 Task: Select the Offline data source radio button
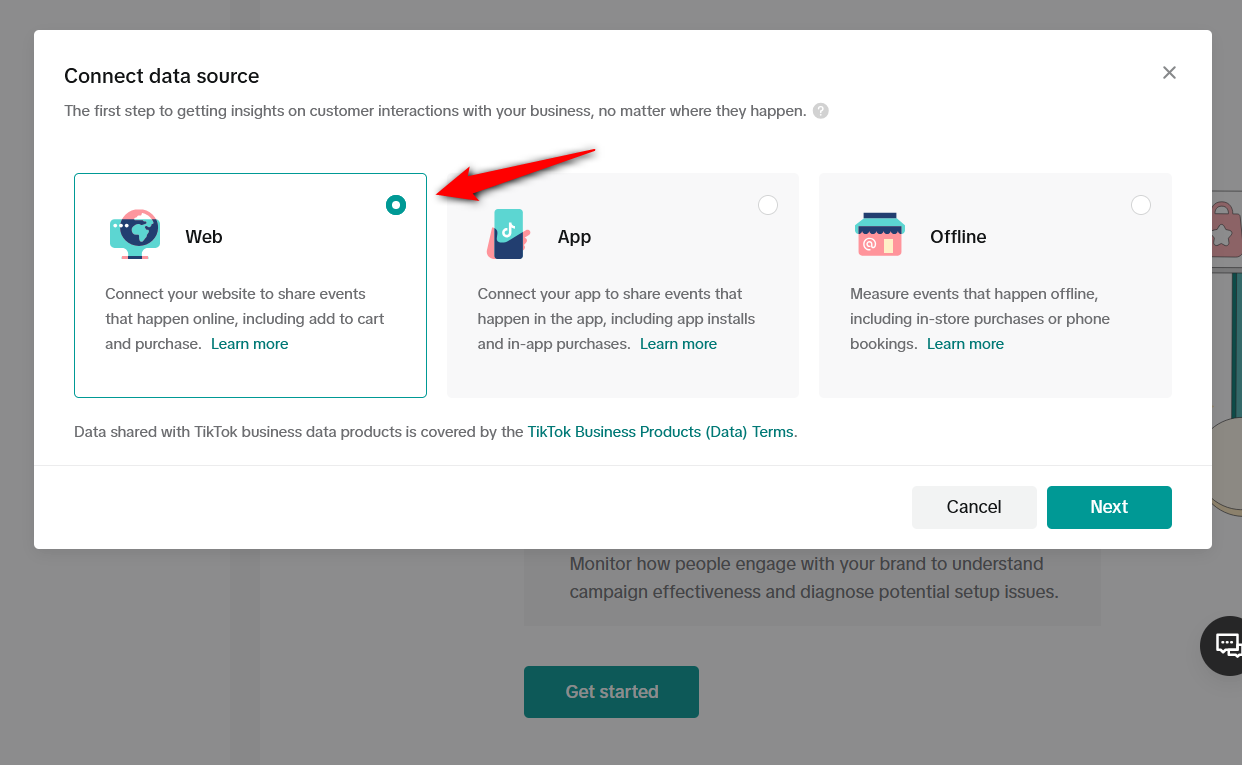(x=1141, y=205)
